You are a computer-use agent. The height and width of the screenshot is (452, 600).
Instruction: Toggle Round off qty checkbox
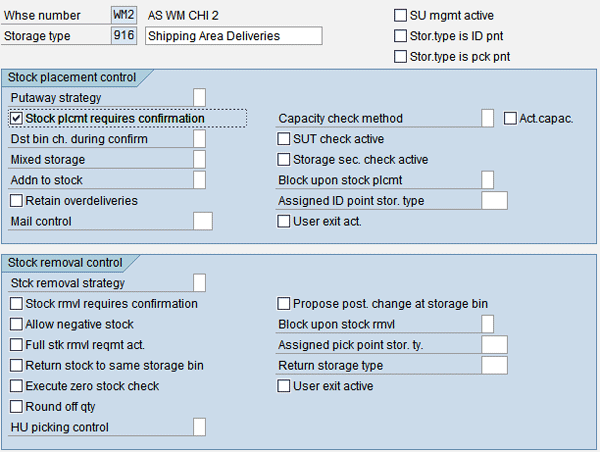[17, 407]
